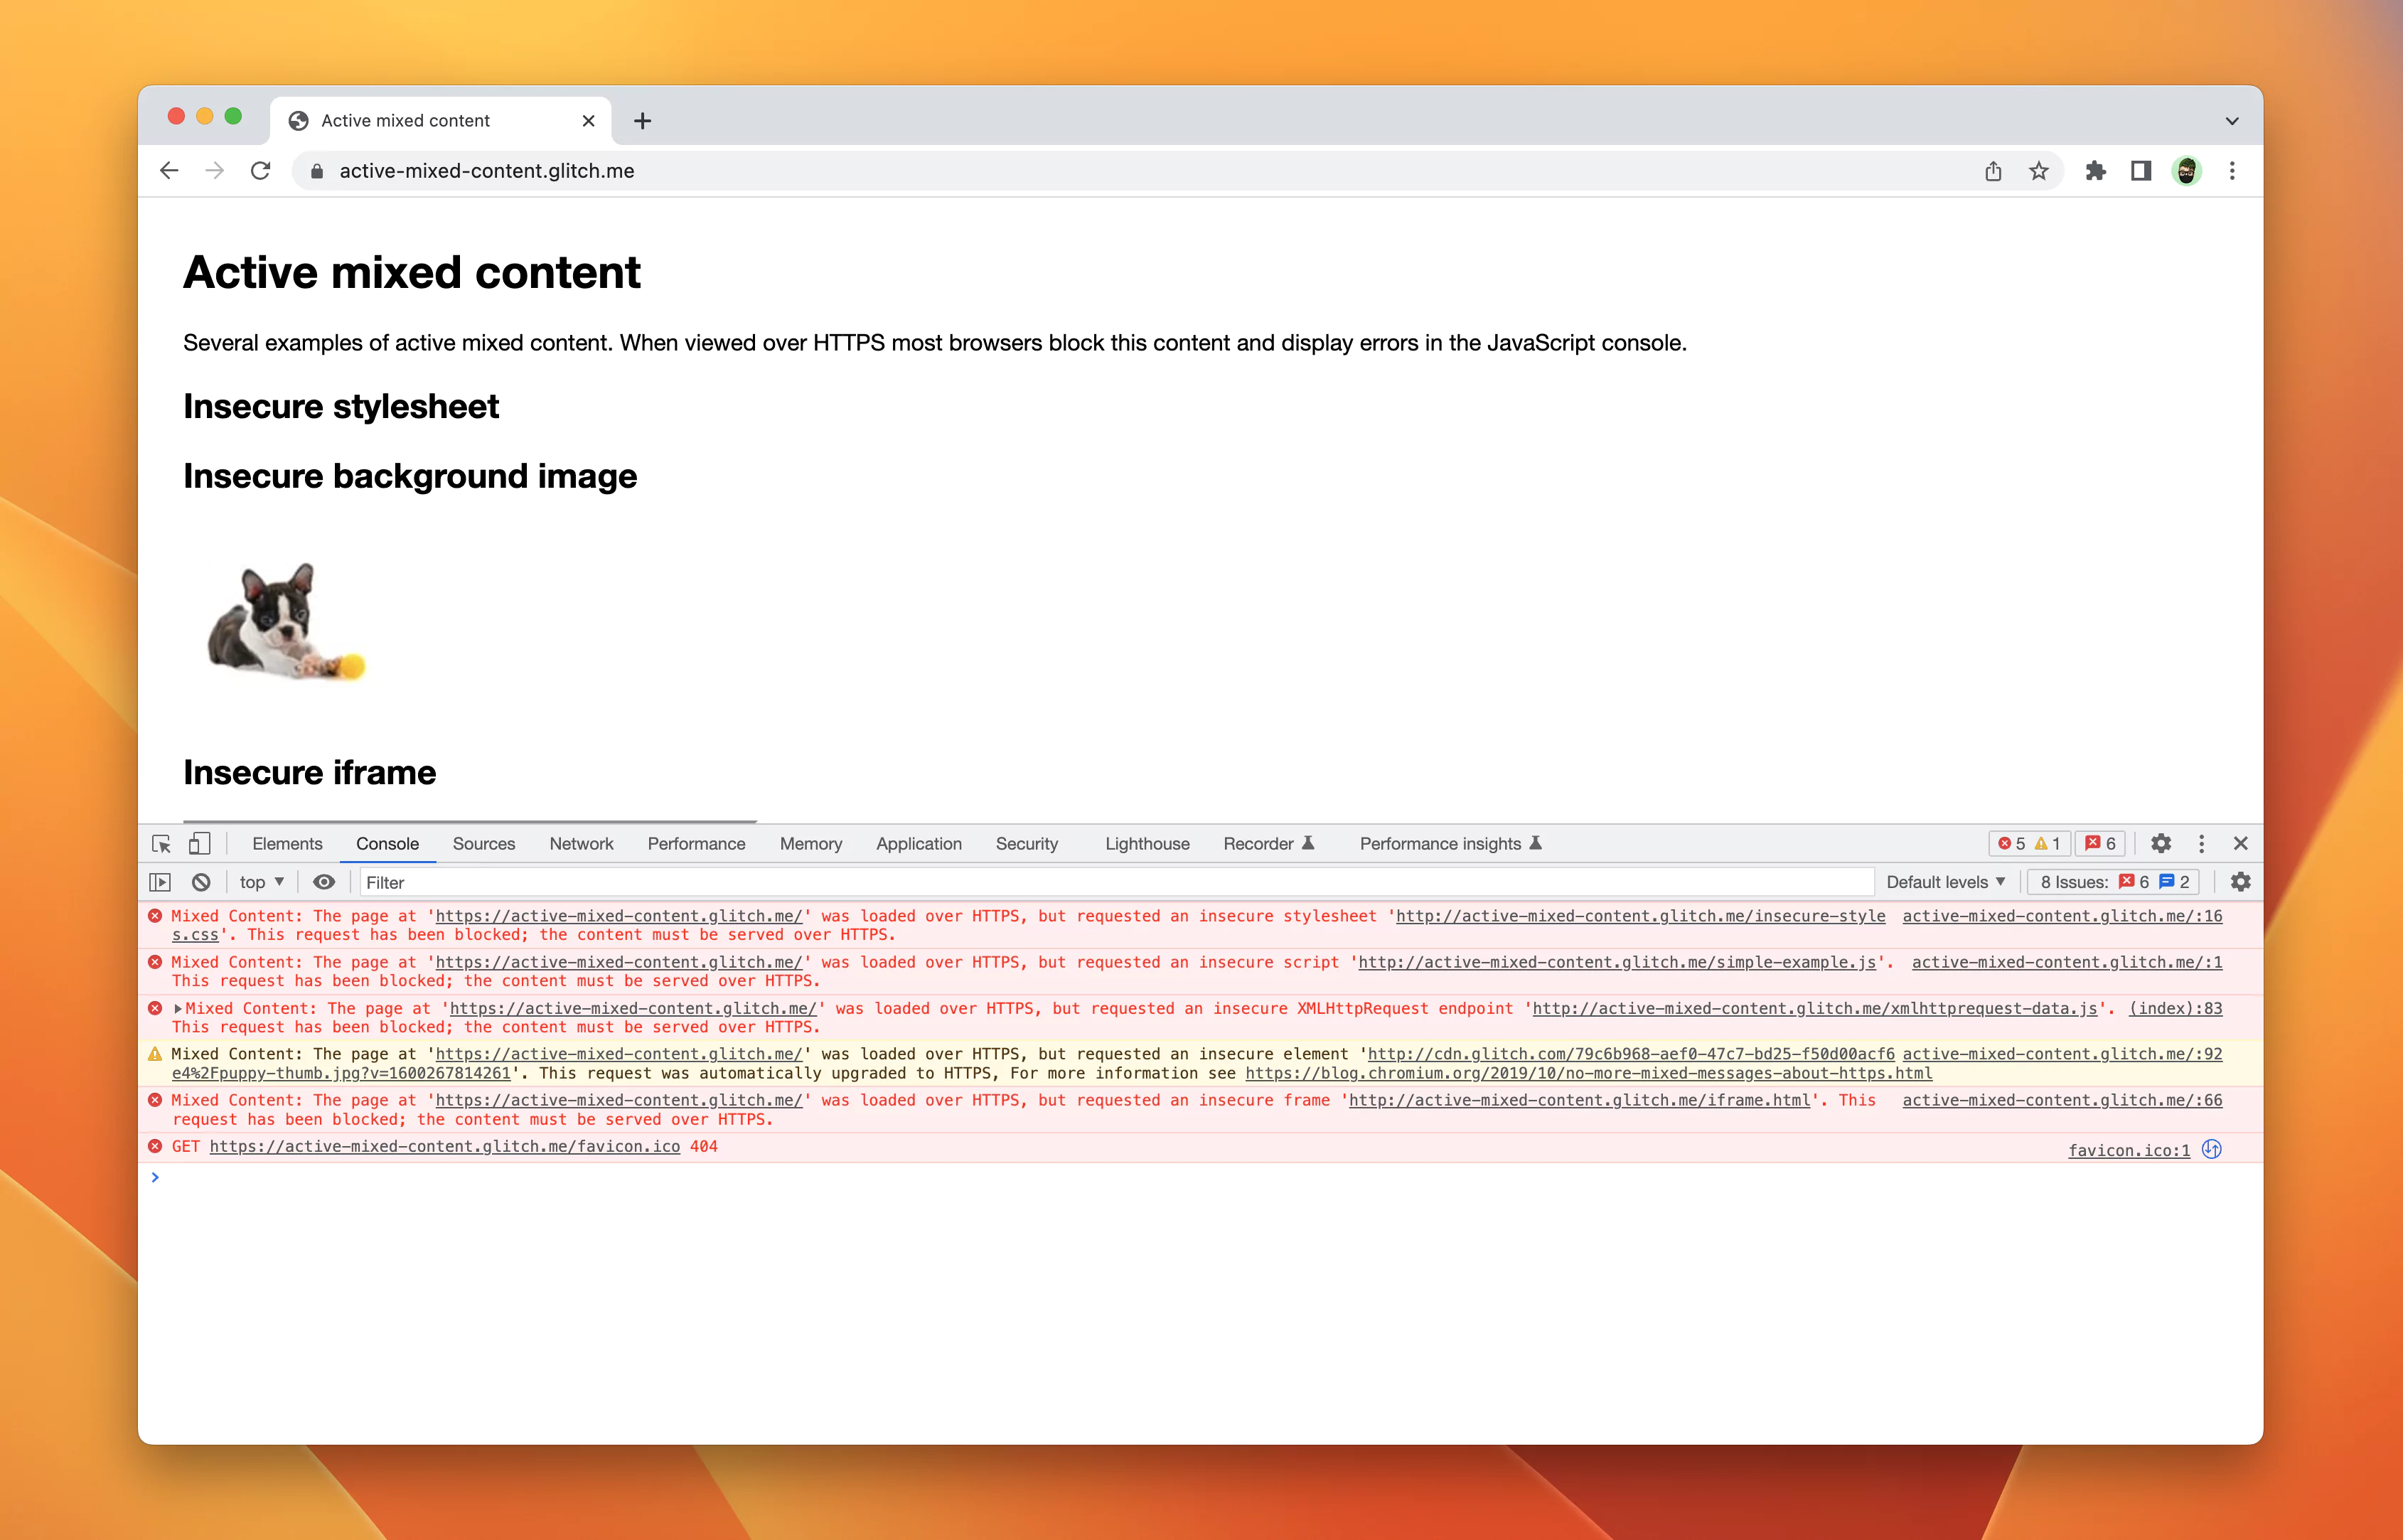Image resolution: width=2403 pixels, height=1540 pixels.
Task: Open the Application tab
Action: pyautogui.click(x=918, y=844)
